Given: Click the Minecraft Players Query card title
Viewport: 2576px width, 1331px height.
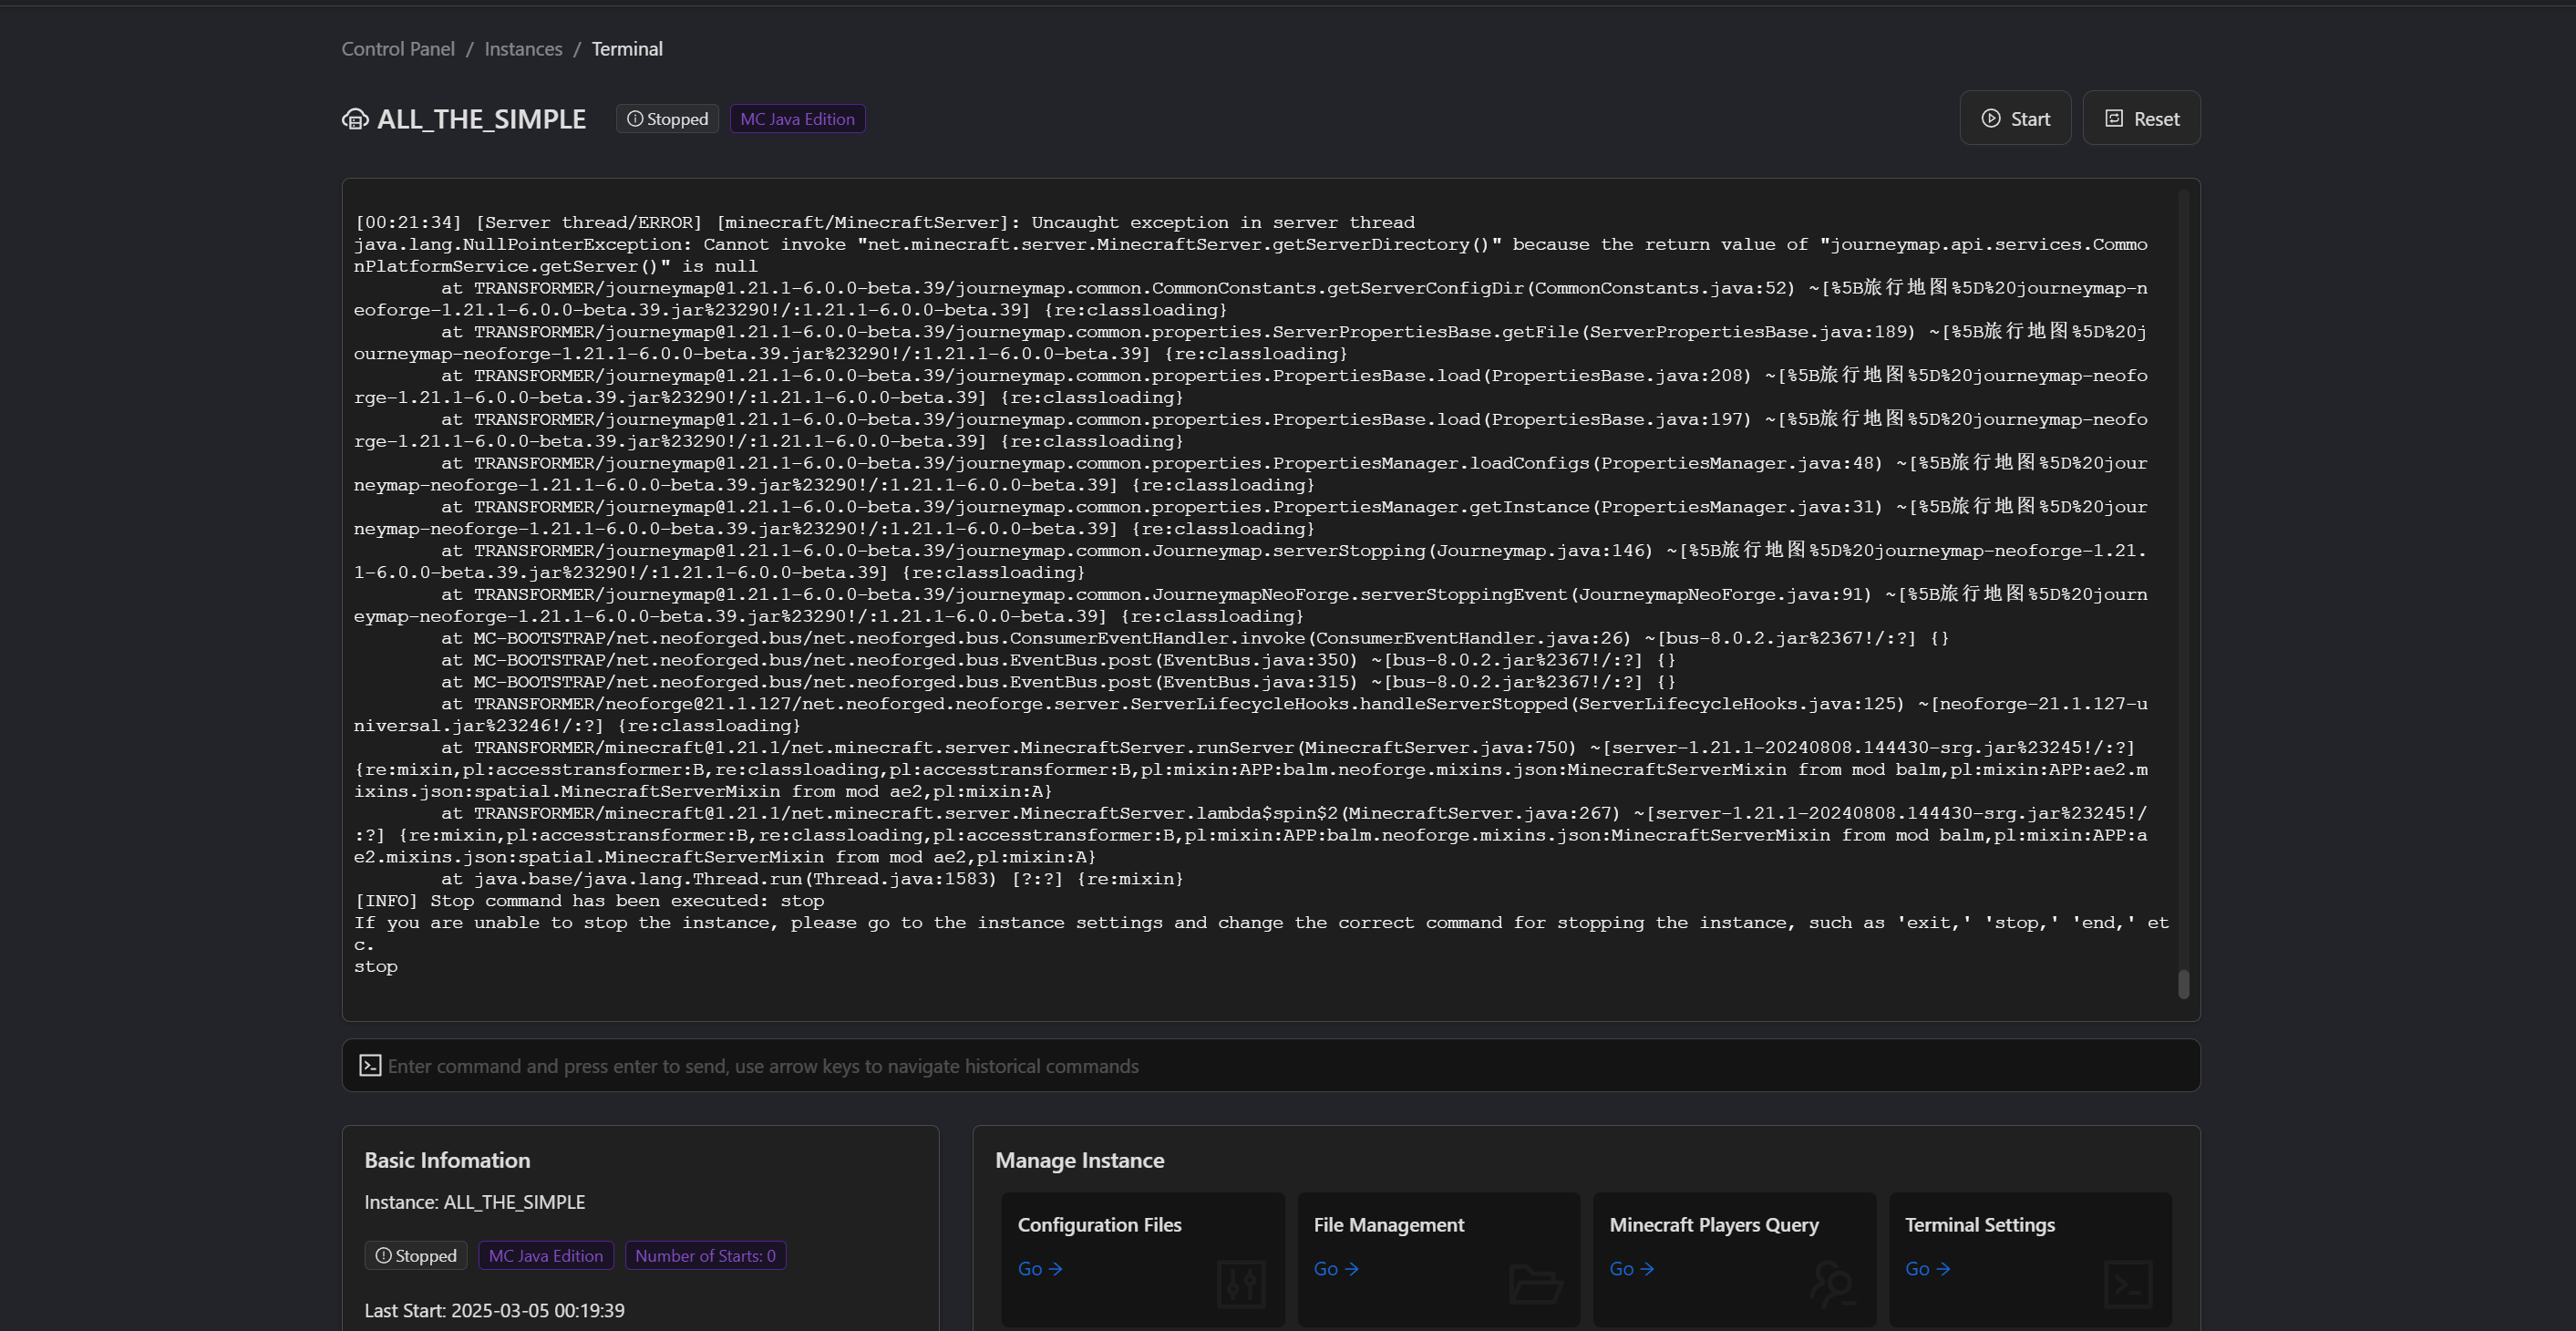Looking at the screenshot, I should [x=1714, y=1224].
